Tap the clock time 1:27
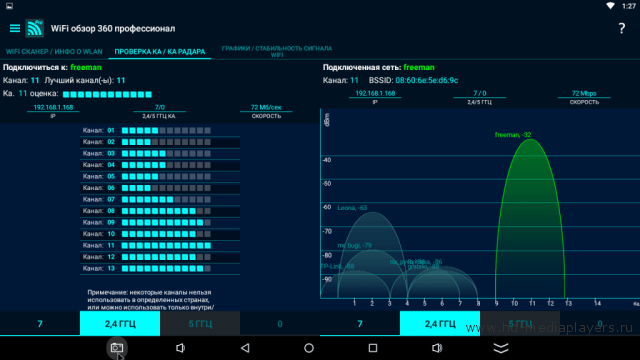 point(629,6)
